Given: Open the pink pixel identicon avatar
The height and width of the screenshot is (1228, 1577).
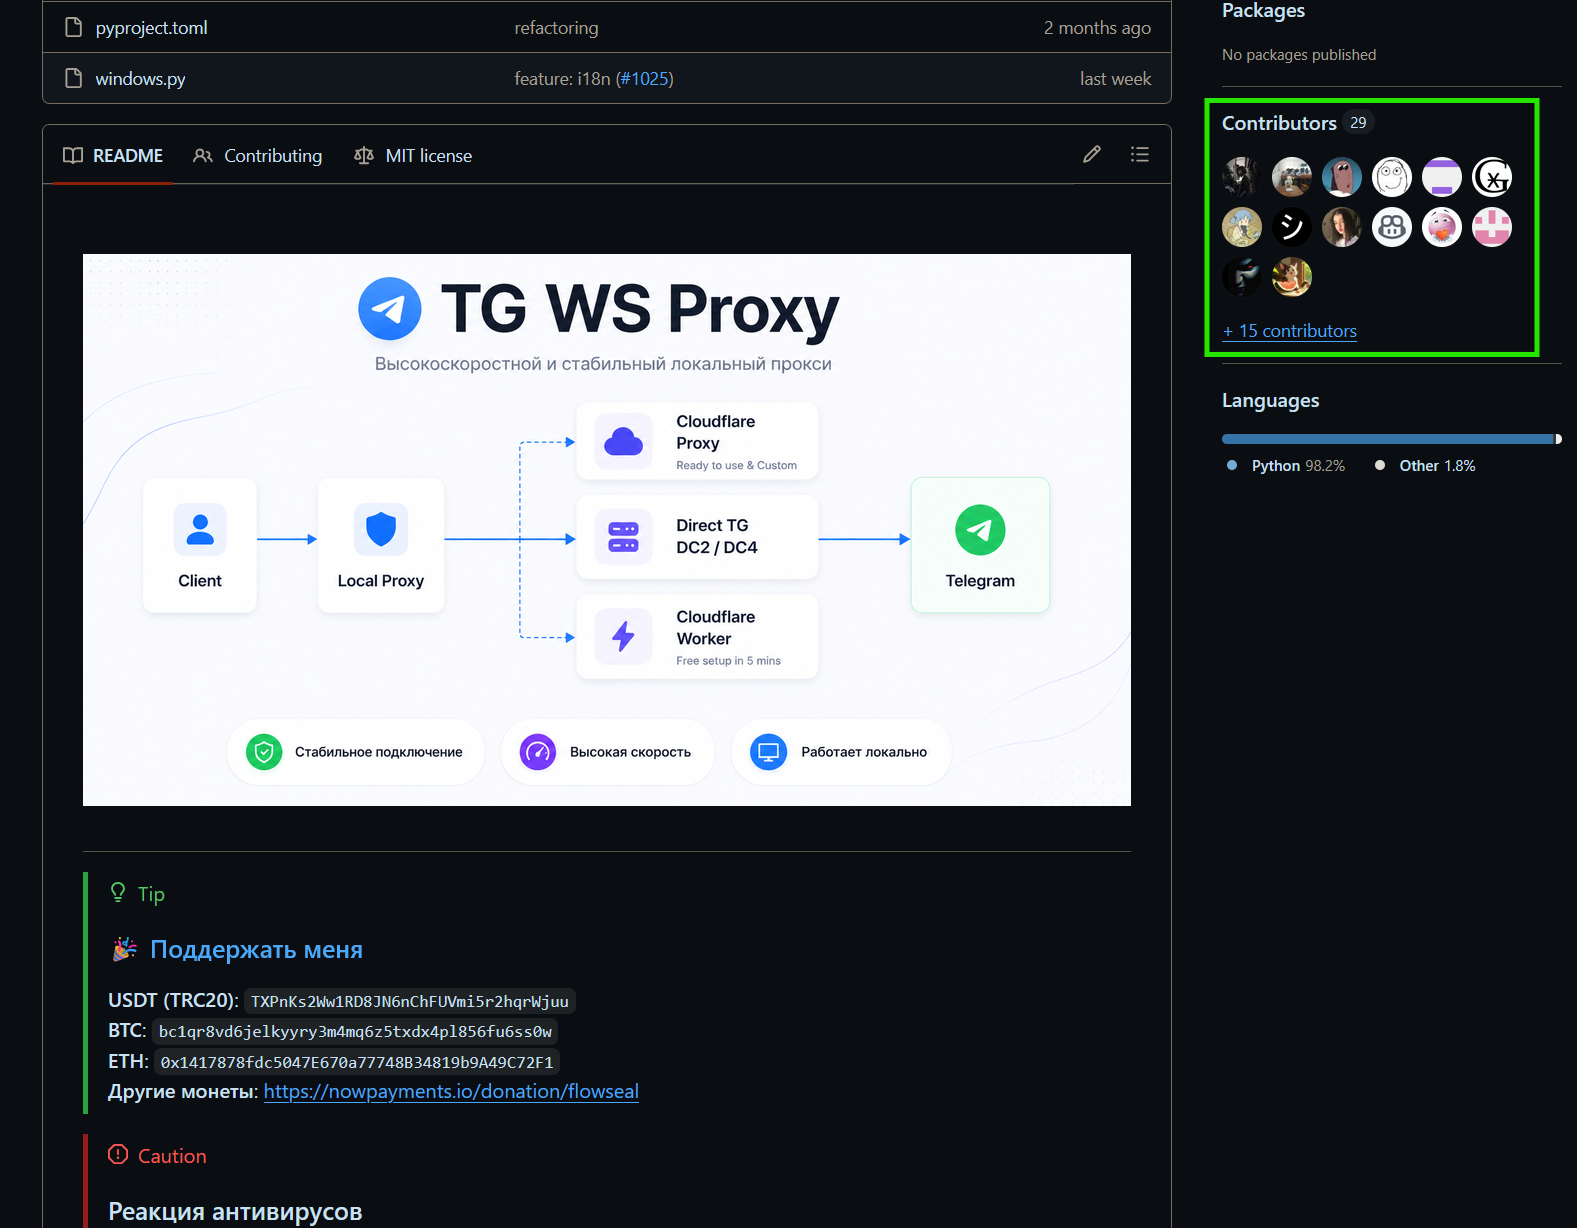Looking at the screenshot, I should coord(1492,227).
